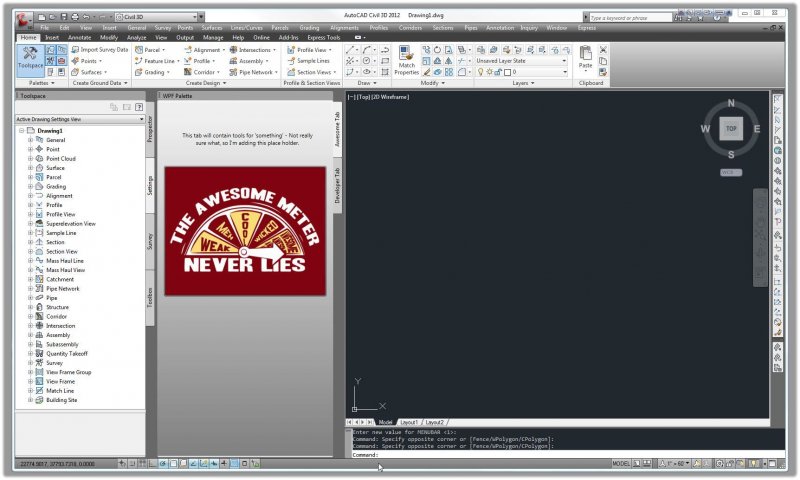Open the Unsaved Layer State dropdown
The width and height of the screenshot is (800, 480).
521,61
